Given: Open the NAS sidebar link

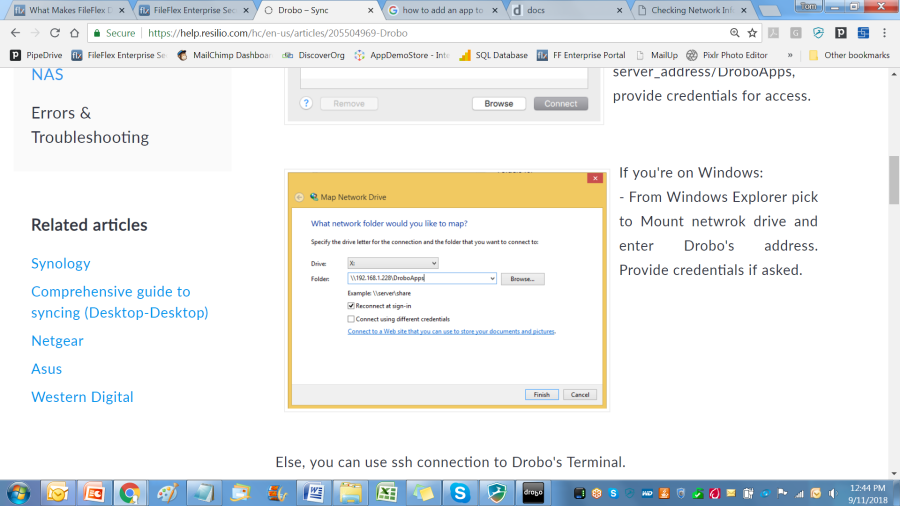Looking at the screenshot, I should click(47, 75).
